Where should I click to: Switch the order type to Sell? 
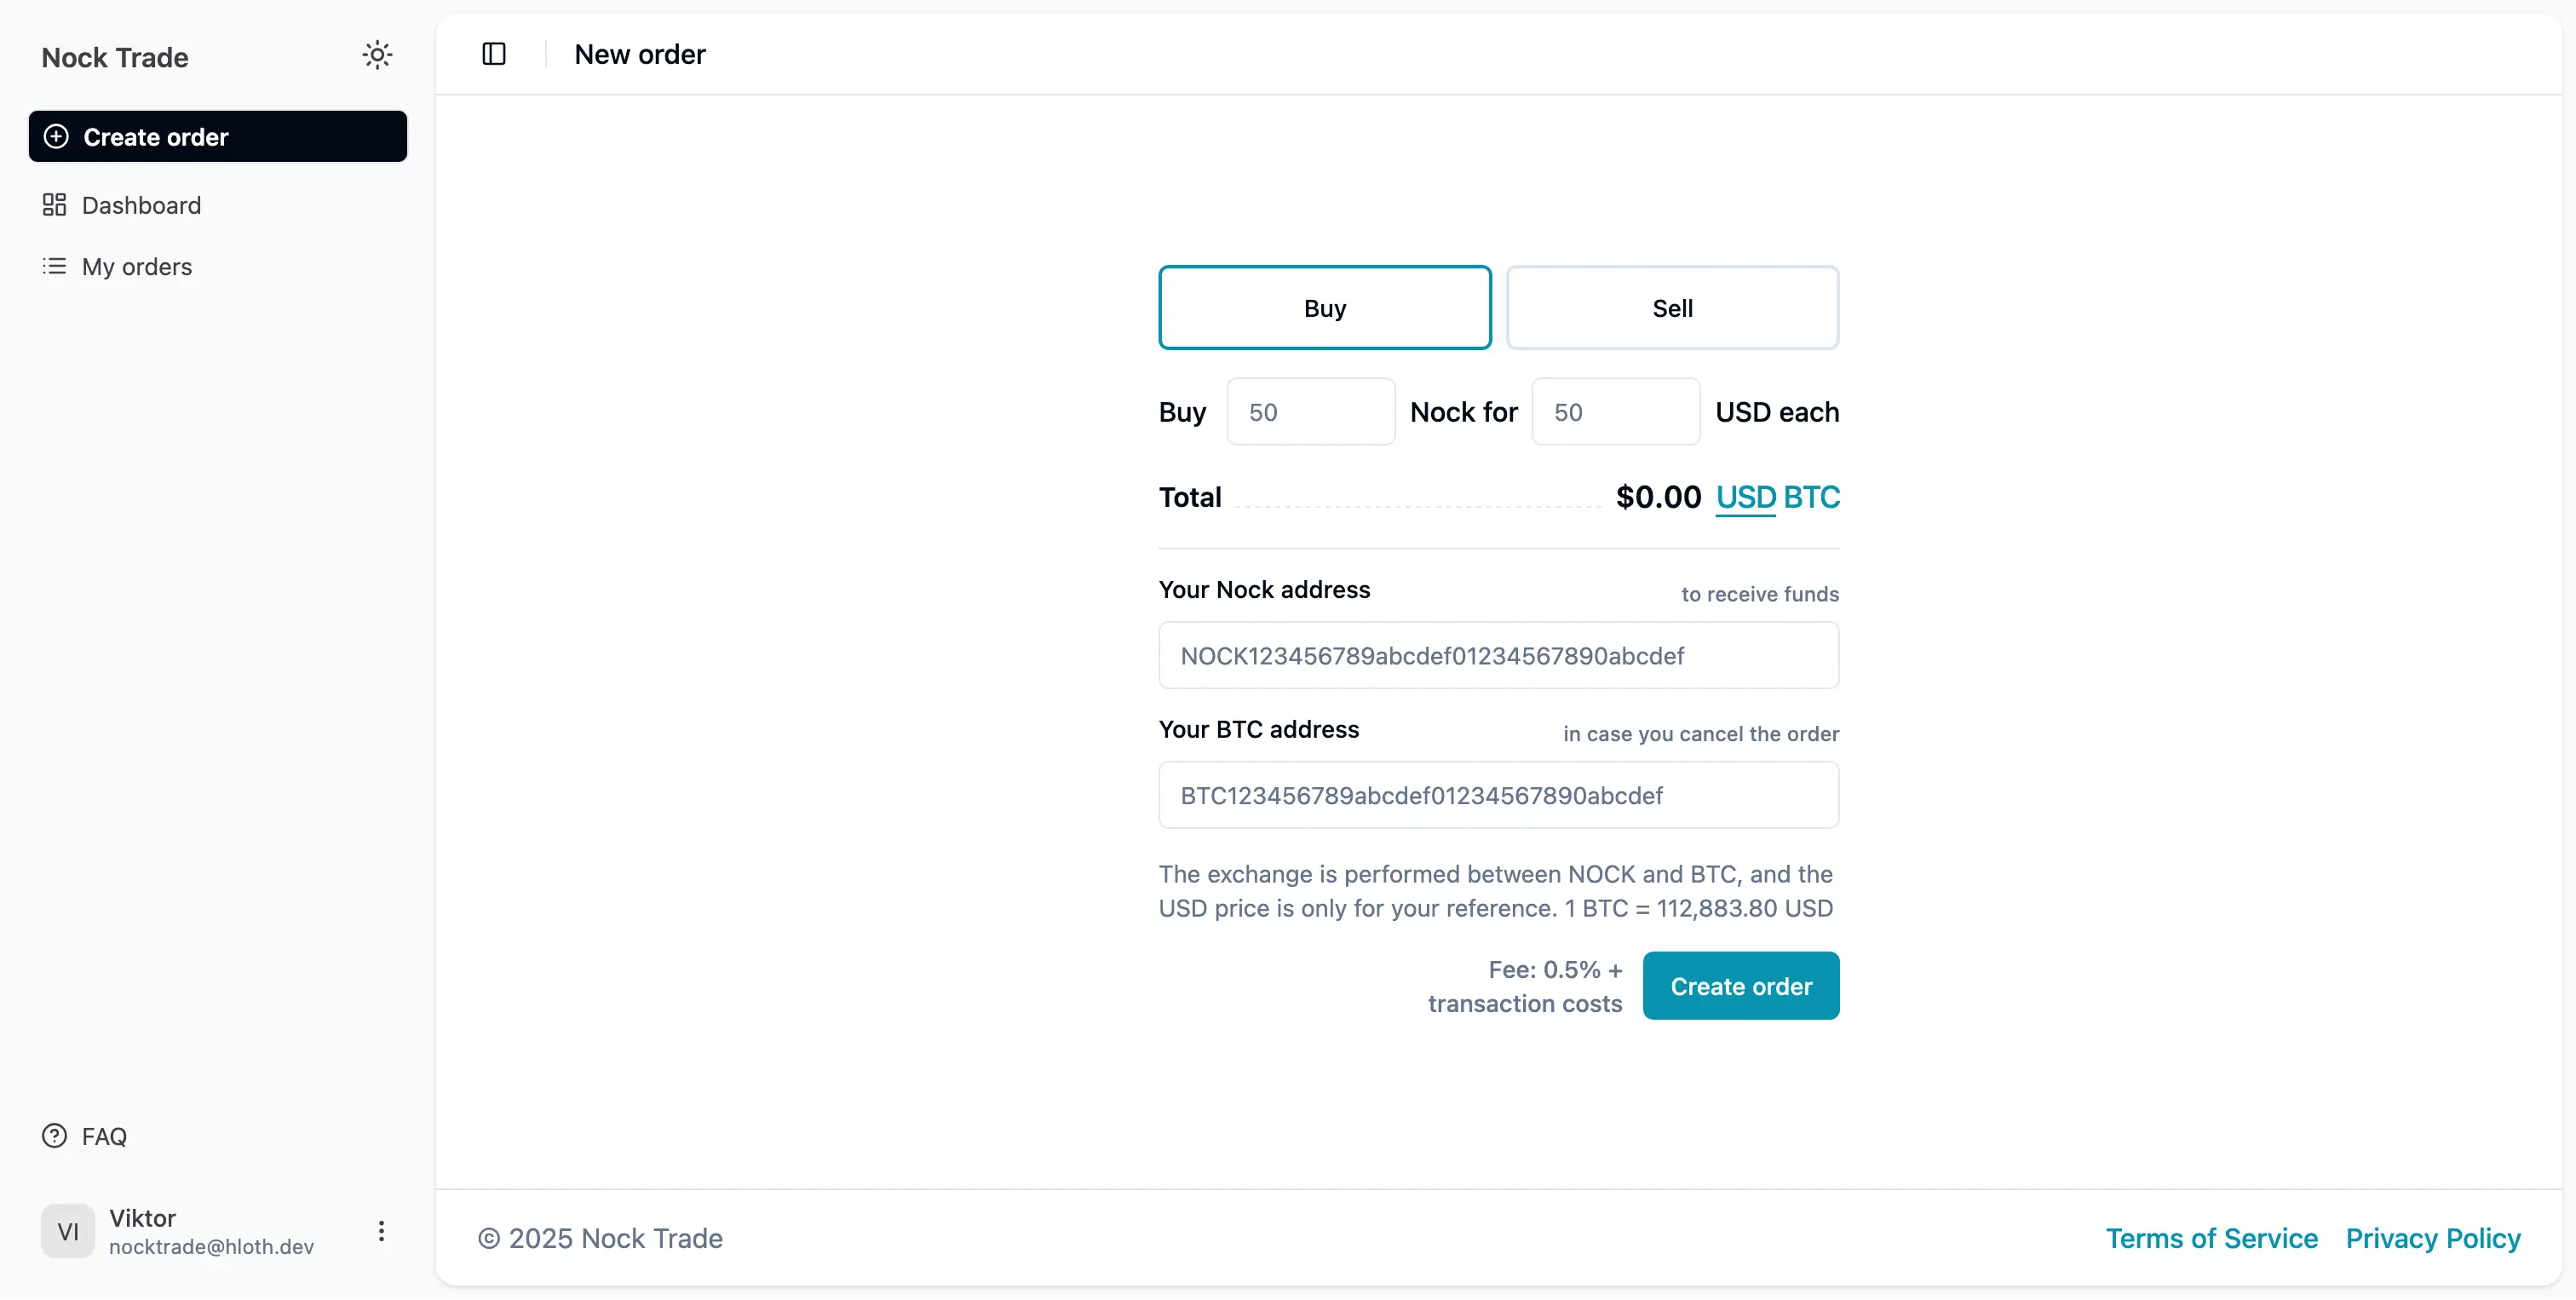click(x=1672, y=307)
